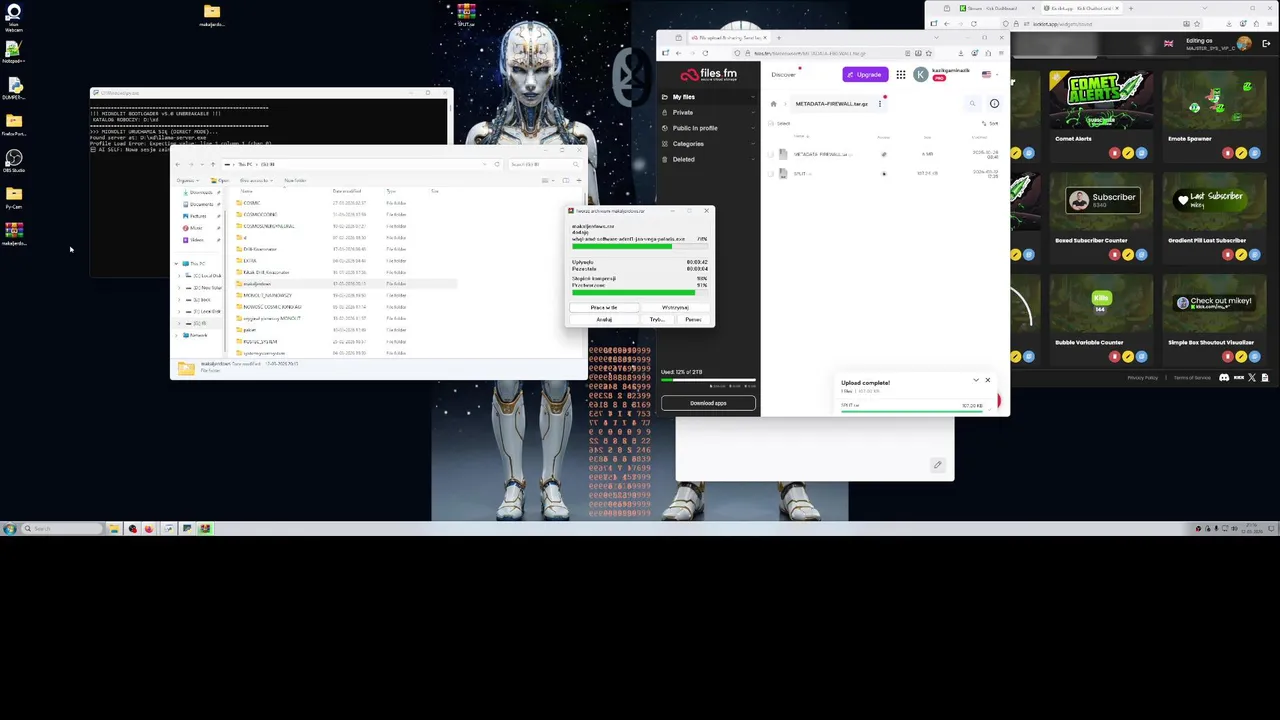Image resolution: width=1280 pixels, height=720 pixels.
Task: Click the Windows Start button
Action: coord(9,529)
